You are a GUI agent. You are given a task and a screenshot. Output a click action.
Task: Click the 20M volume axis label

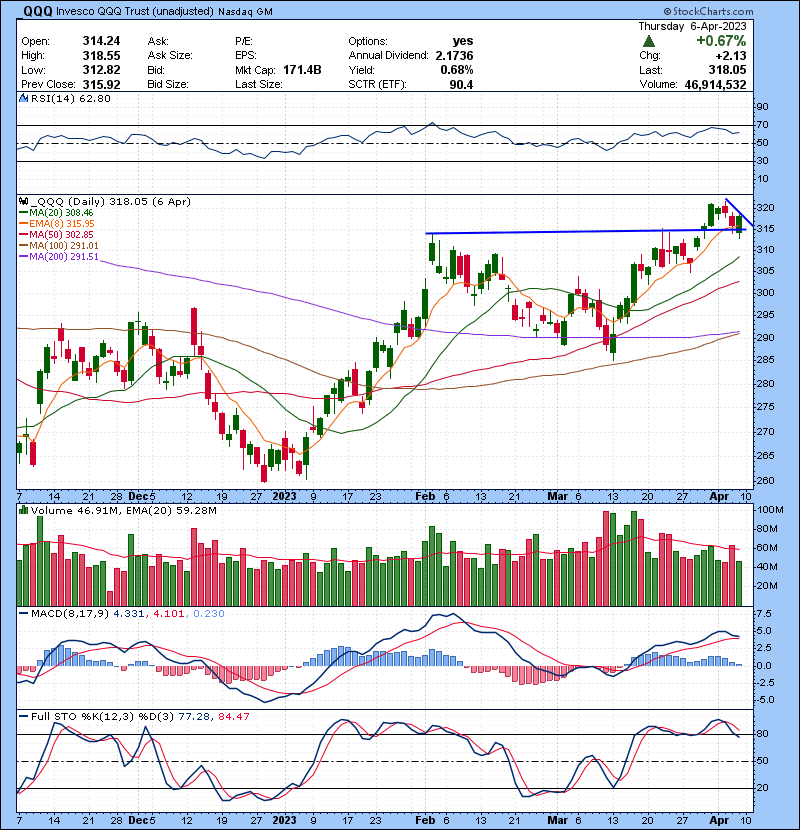[767, 585]
